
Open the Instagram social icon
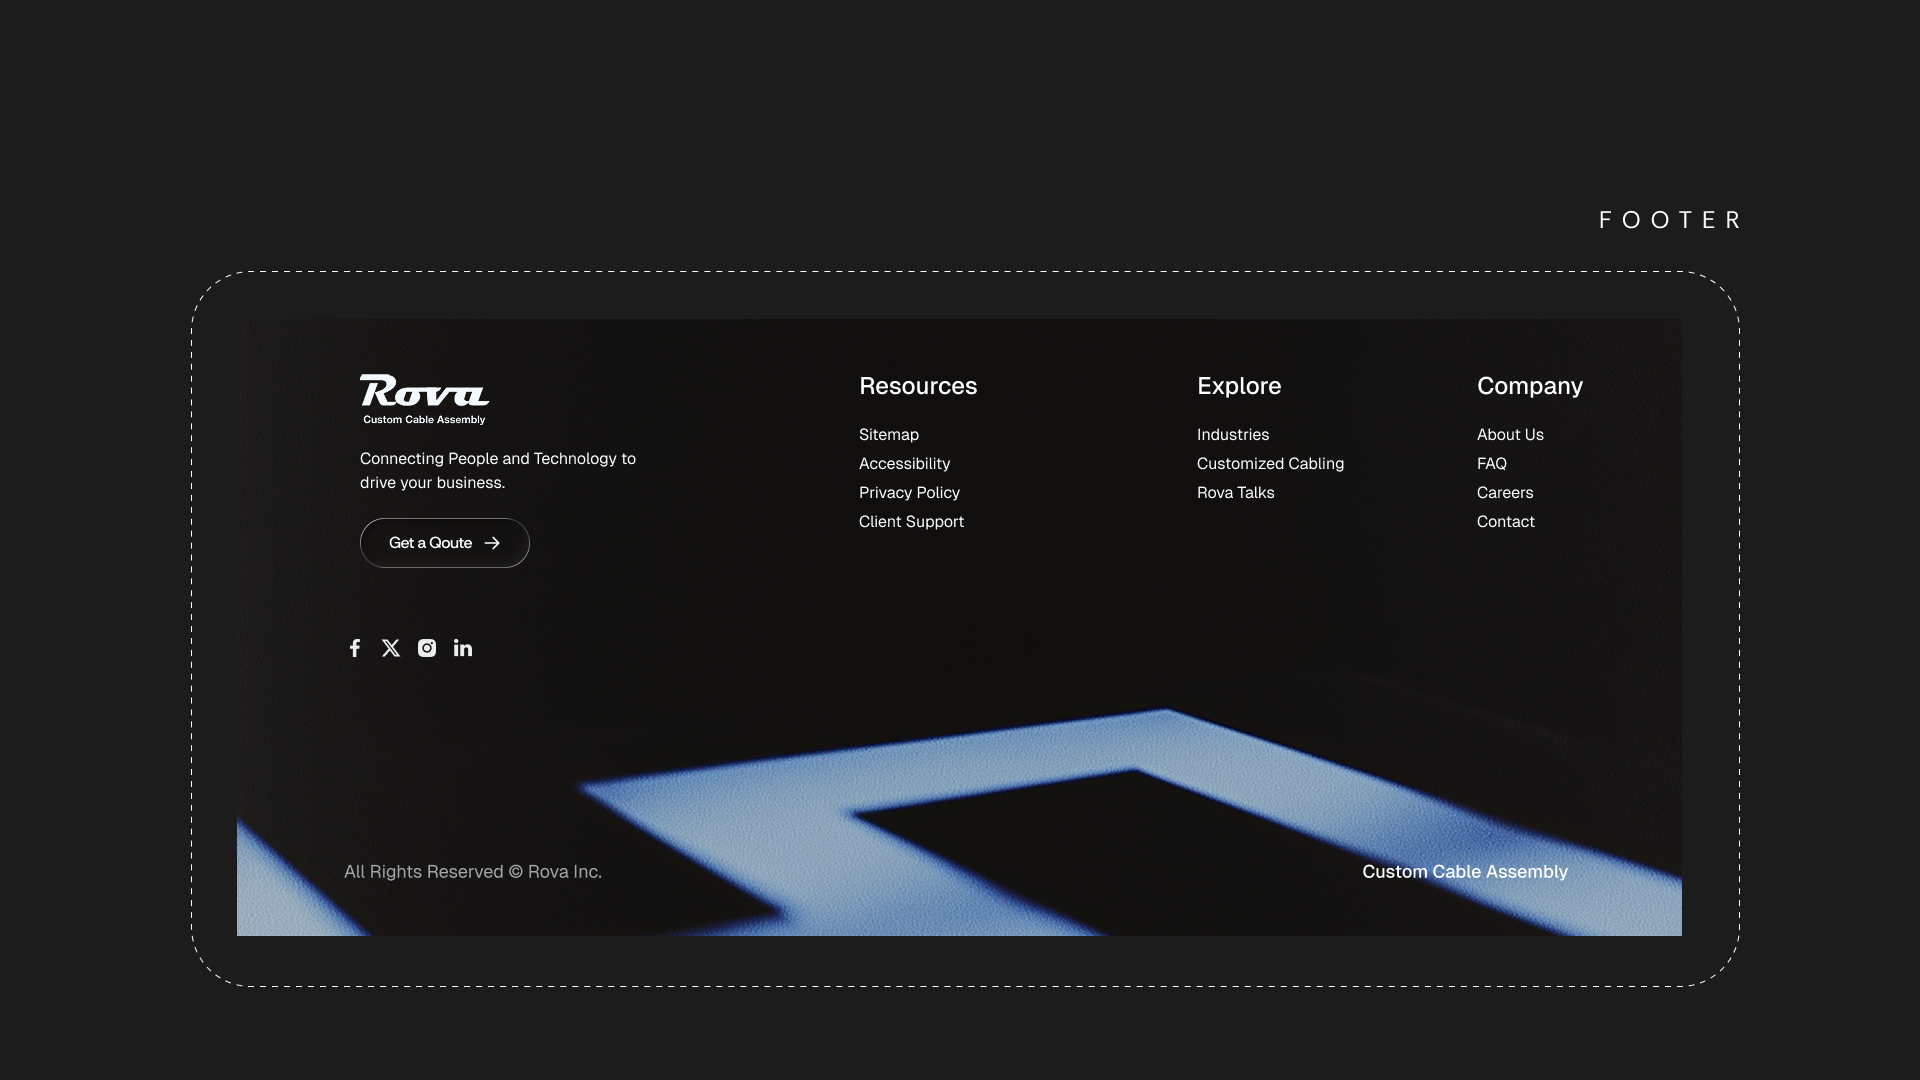(427, 648)
